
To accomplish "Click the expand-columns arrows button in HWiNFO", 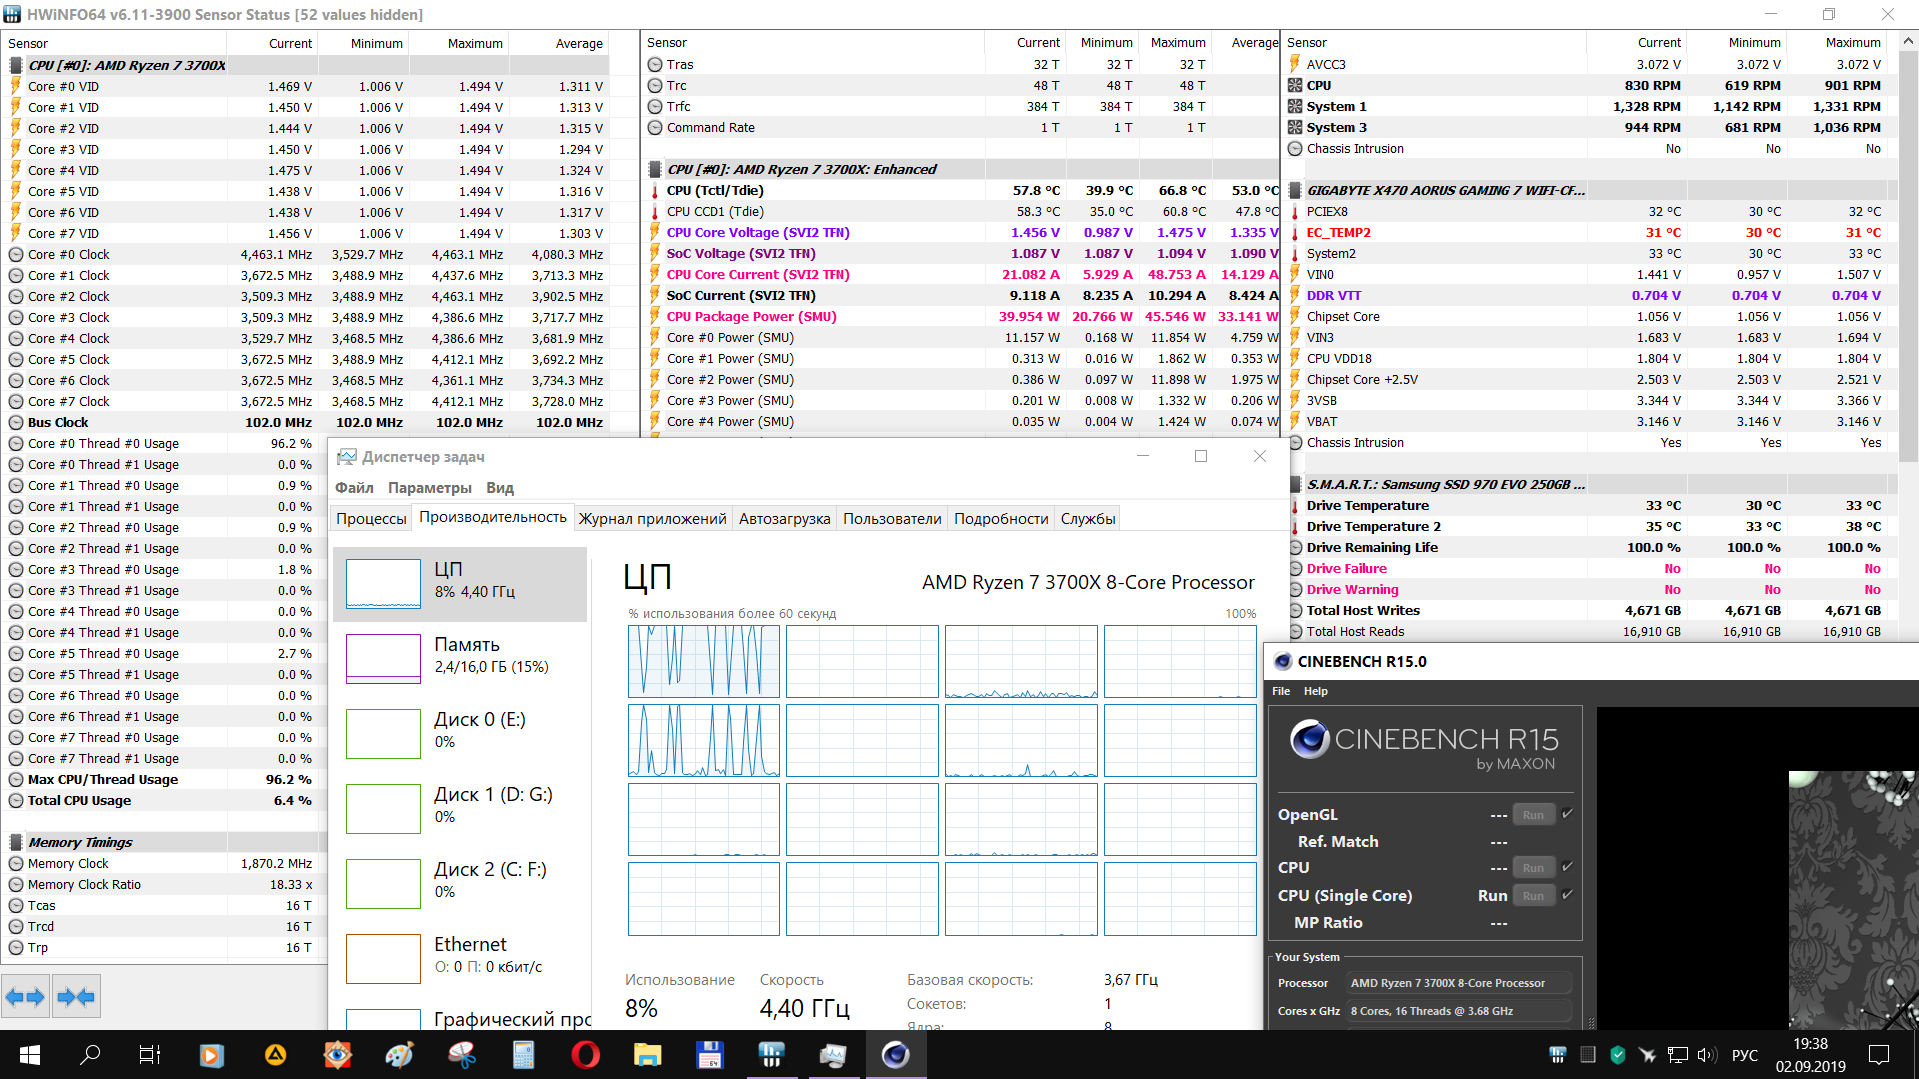I will [x=26, y=996].
